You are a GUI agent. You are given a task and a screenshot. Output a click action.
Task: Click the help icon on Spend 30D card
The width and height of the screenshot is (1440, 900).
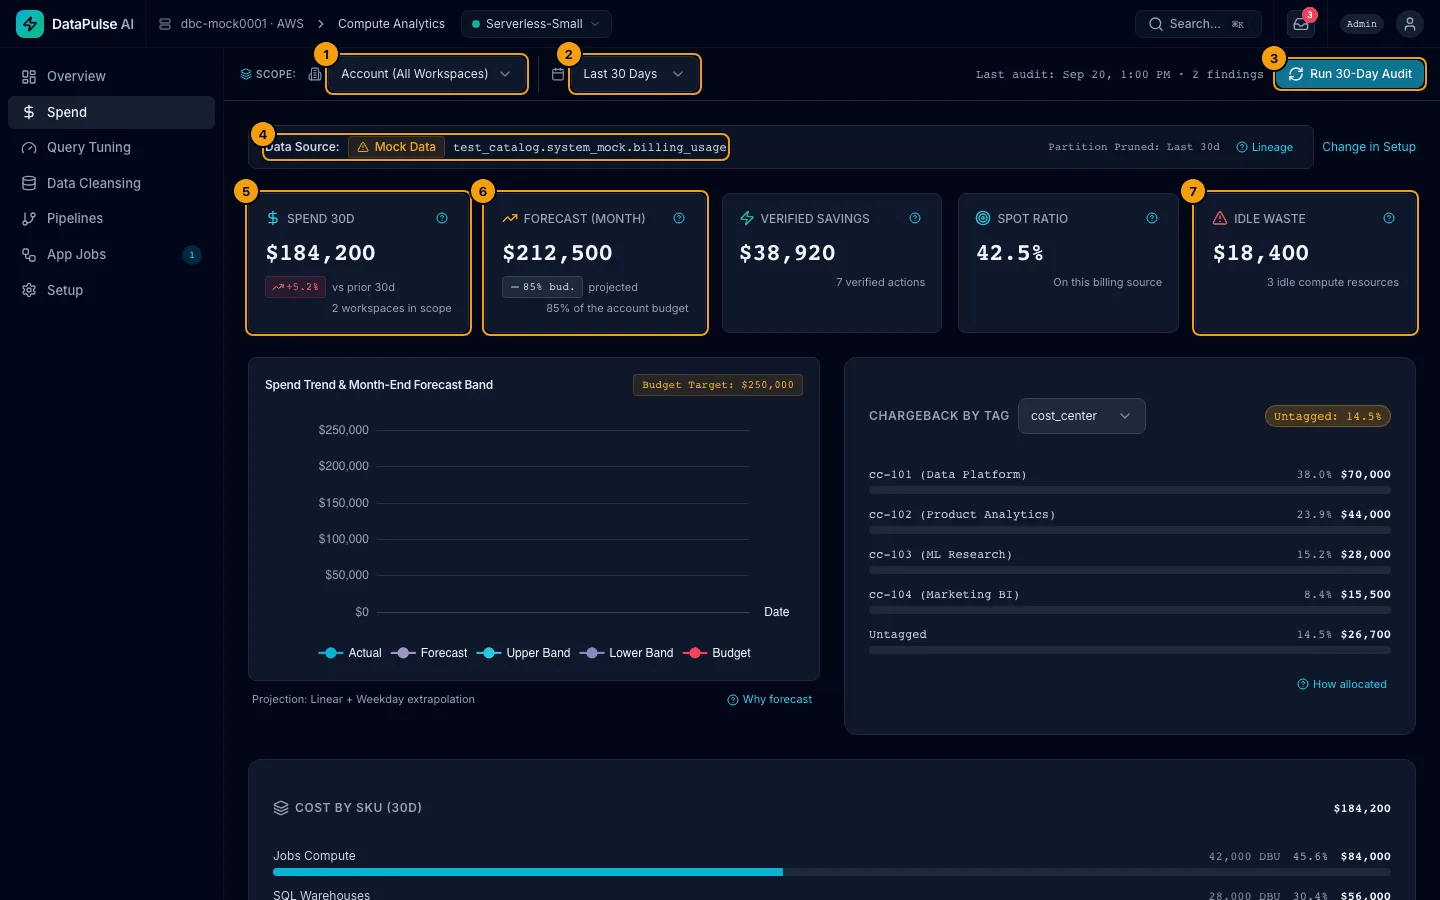click(442, 218)
